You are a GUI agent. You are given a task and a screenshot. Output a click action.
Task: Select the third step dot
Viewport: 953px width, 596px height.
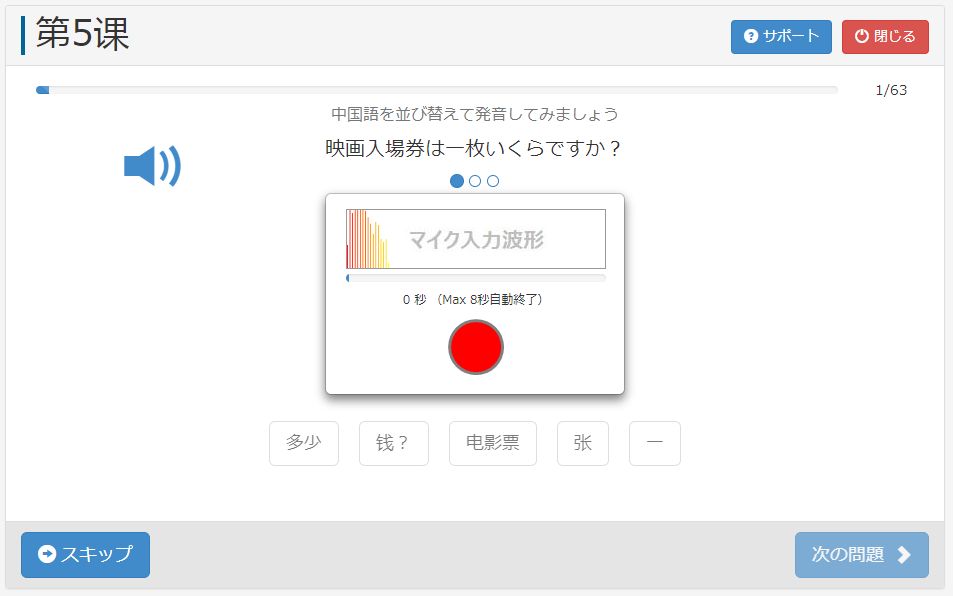click(493, 181)
